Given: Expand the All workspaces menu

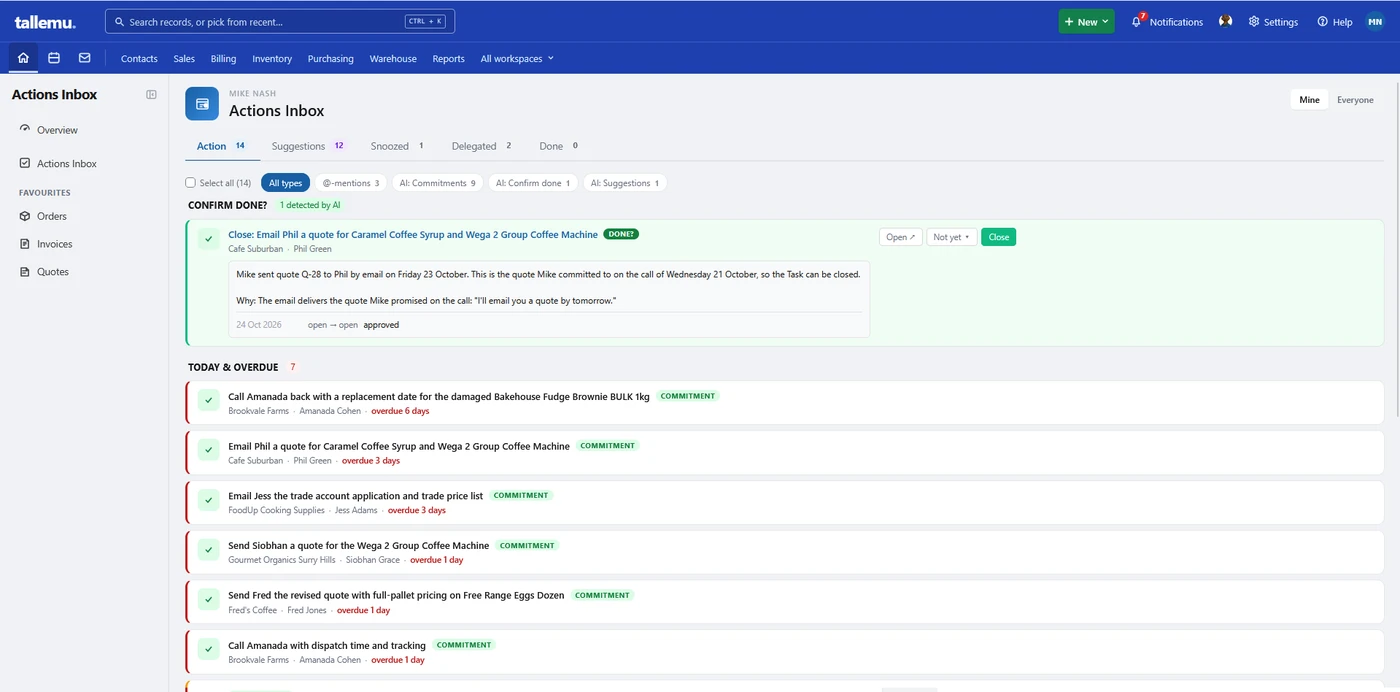Looking at the screenshot, I should pos(517,58).
